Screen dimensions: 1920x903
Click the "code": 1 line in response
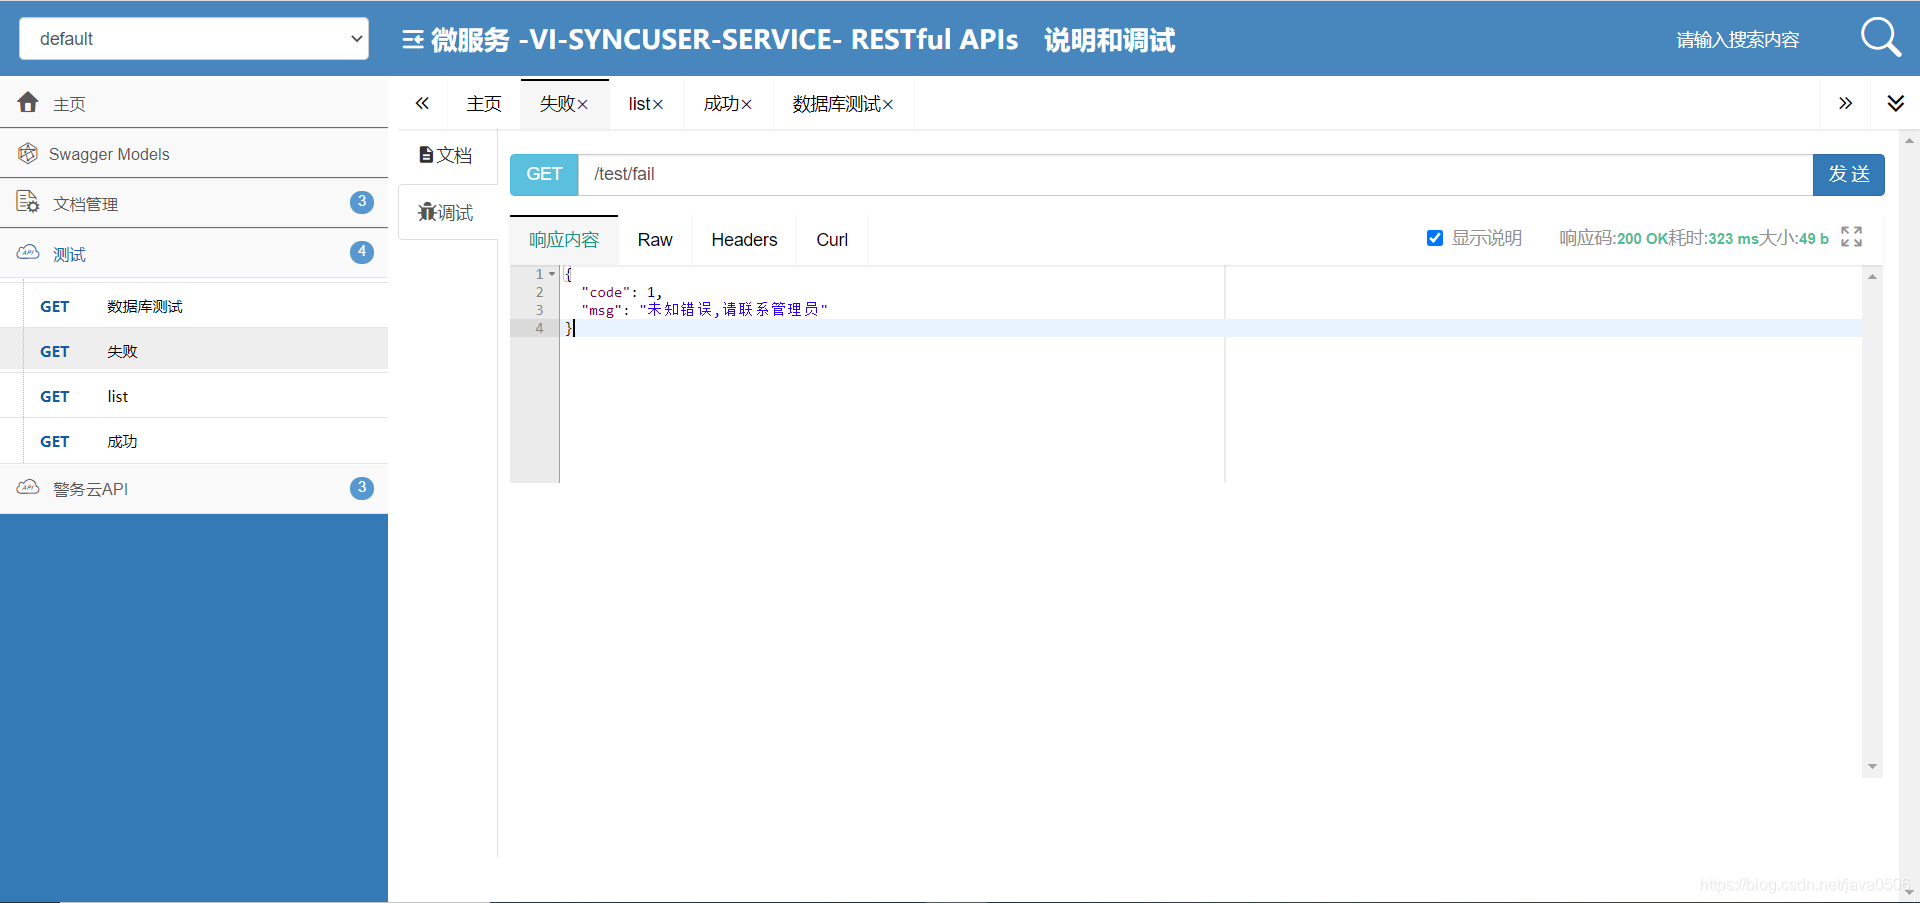coord(621,292)
